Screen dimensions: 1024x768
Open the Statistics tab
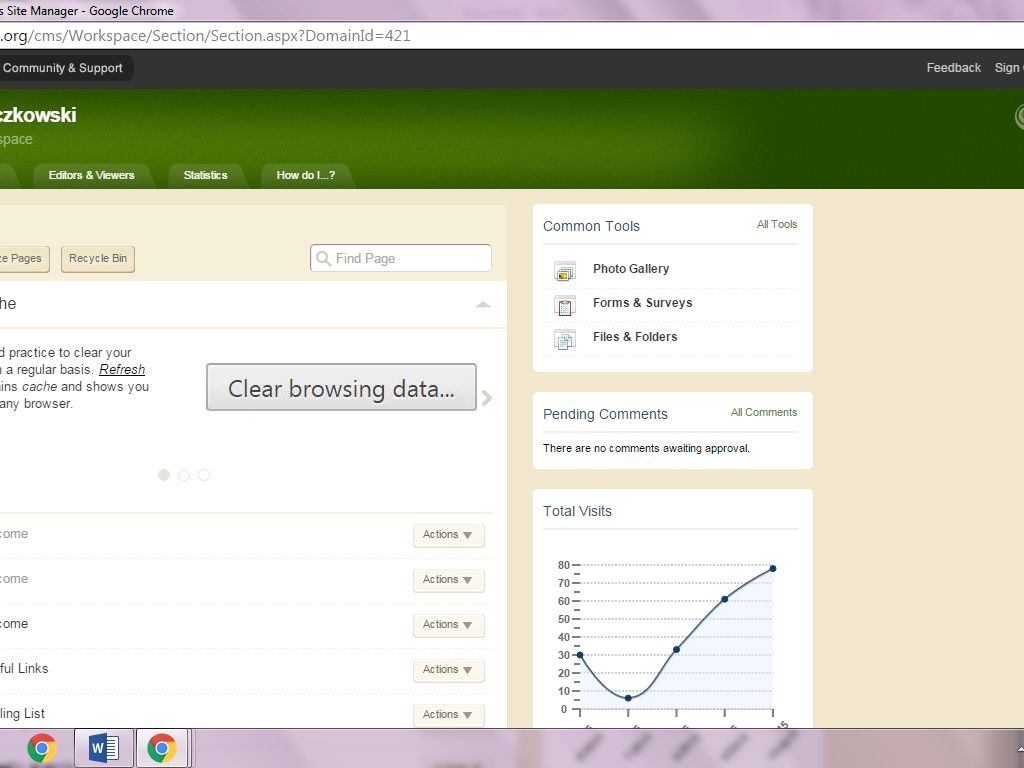coord(205,176)
